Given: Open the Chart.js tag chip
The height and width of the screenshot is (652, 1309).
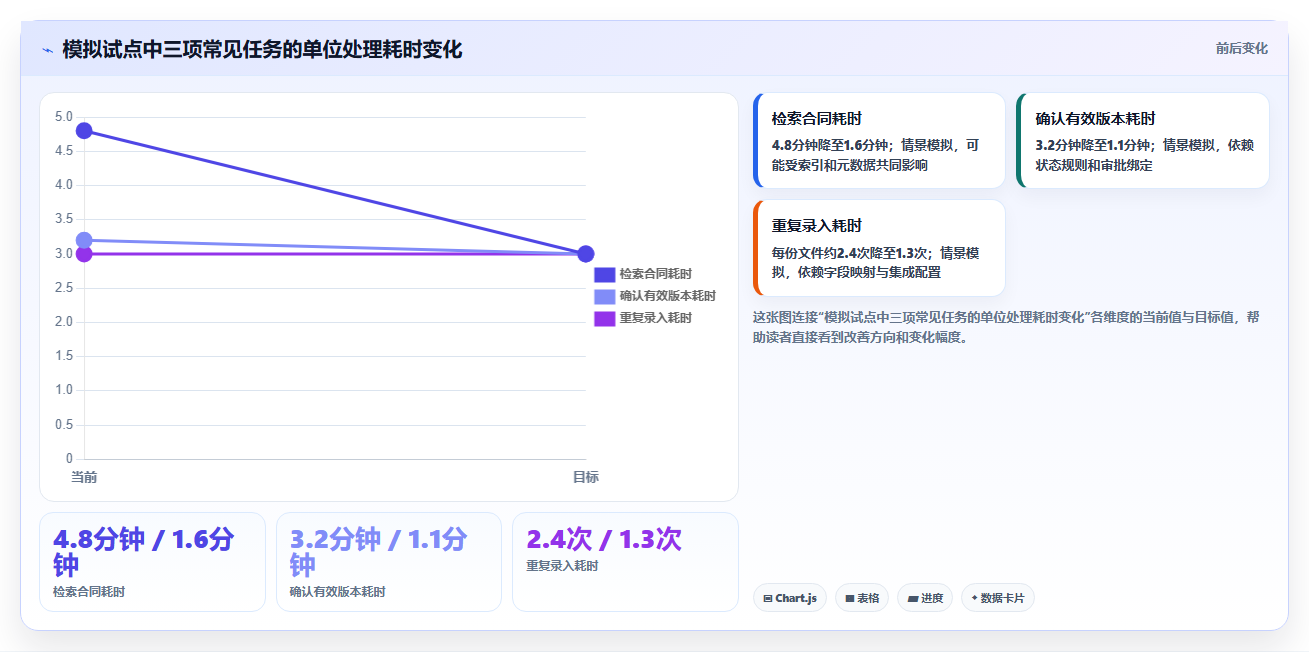Looking at the screenshot, I should [790, 598].
